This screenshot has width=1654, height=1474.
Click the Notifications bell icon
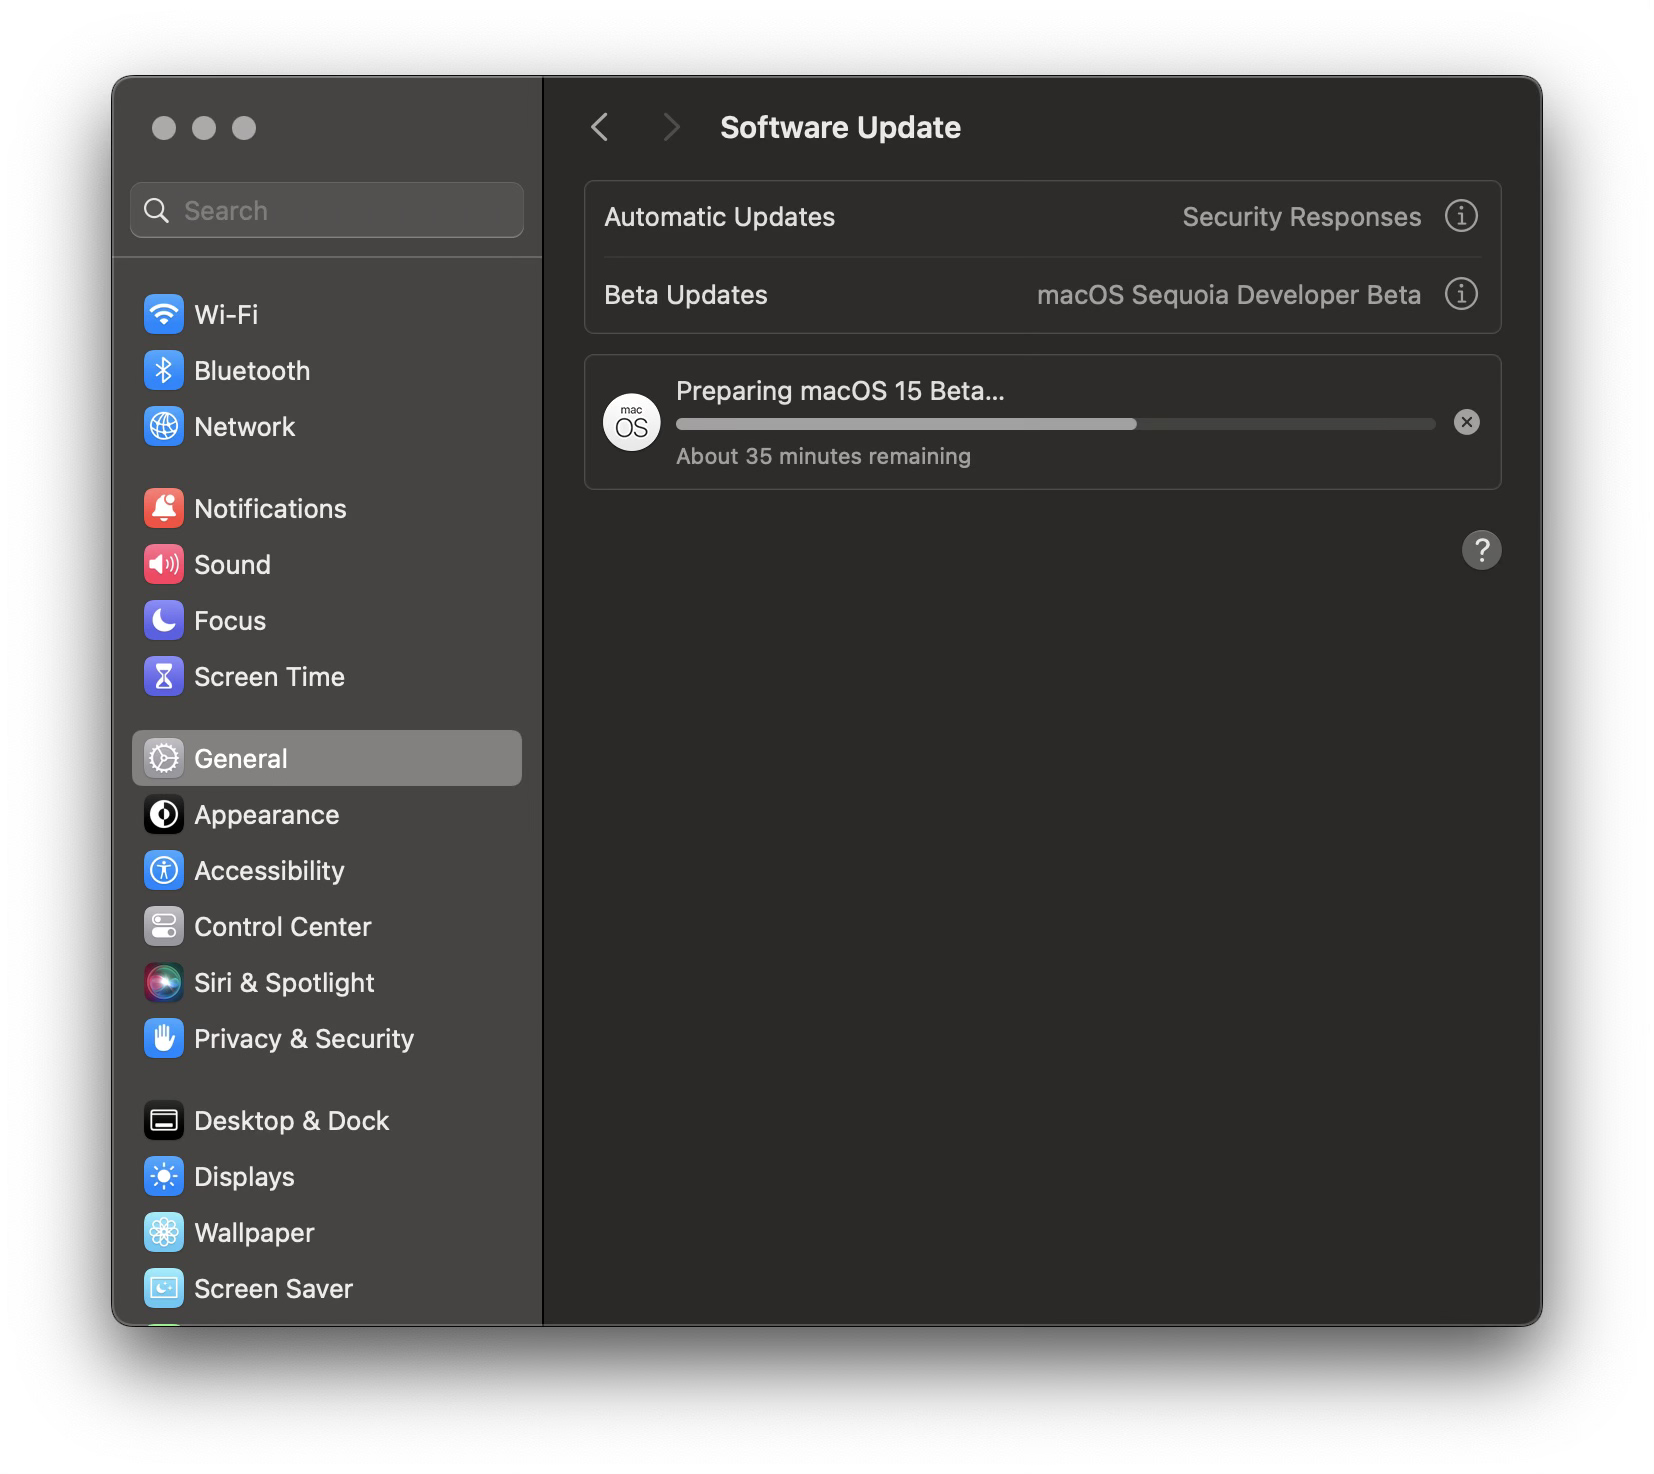164,508
